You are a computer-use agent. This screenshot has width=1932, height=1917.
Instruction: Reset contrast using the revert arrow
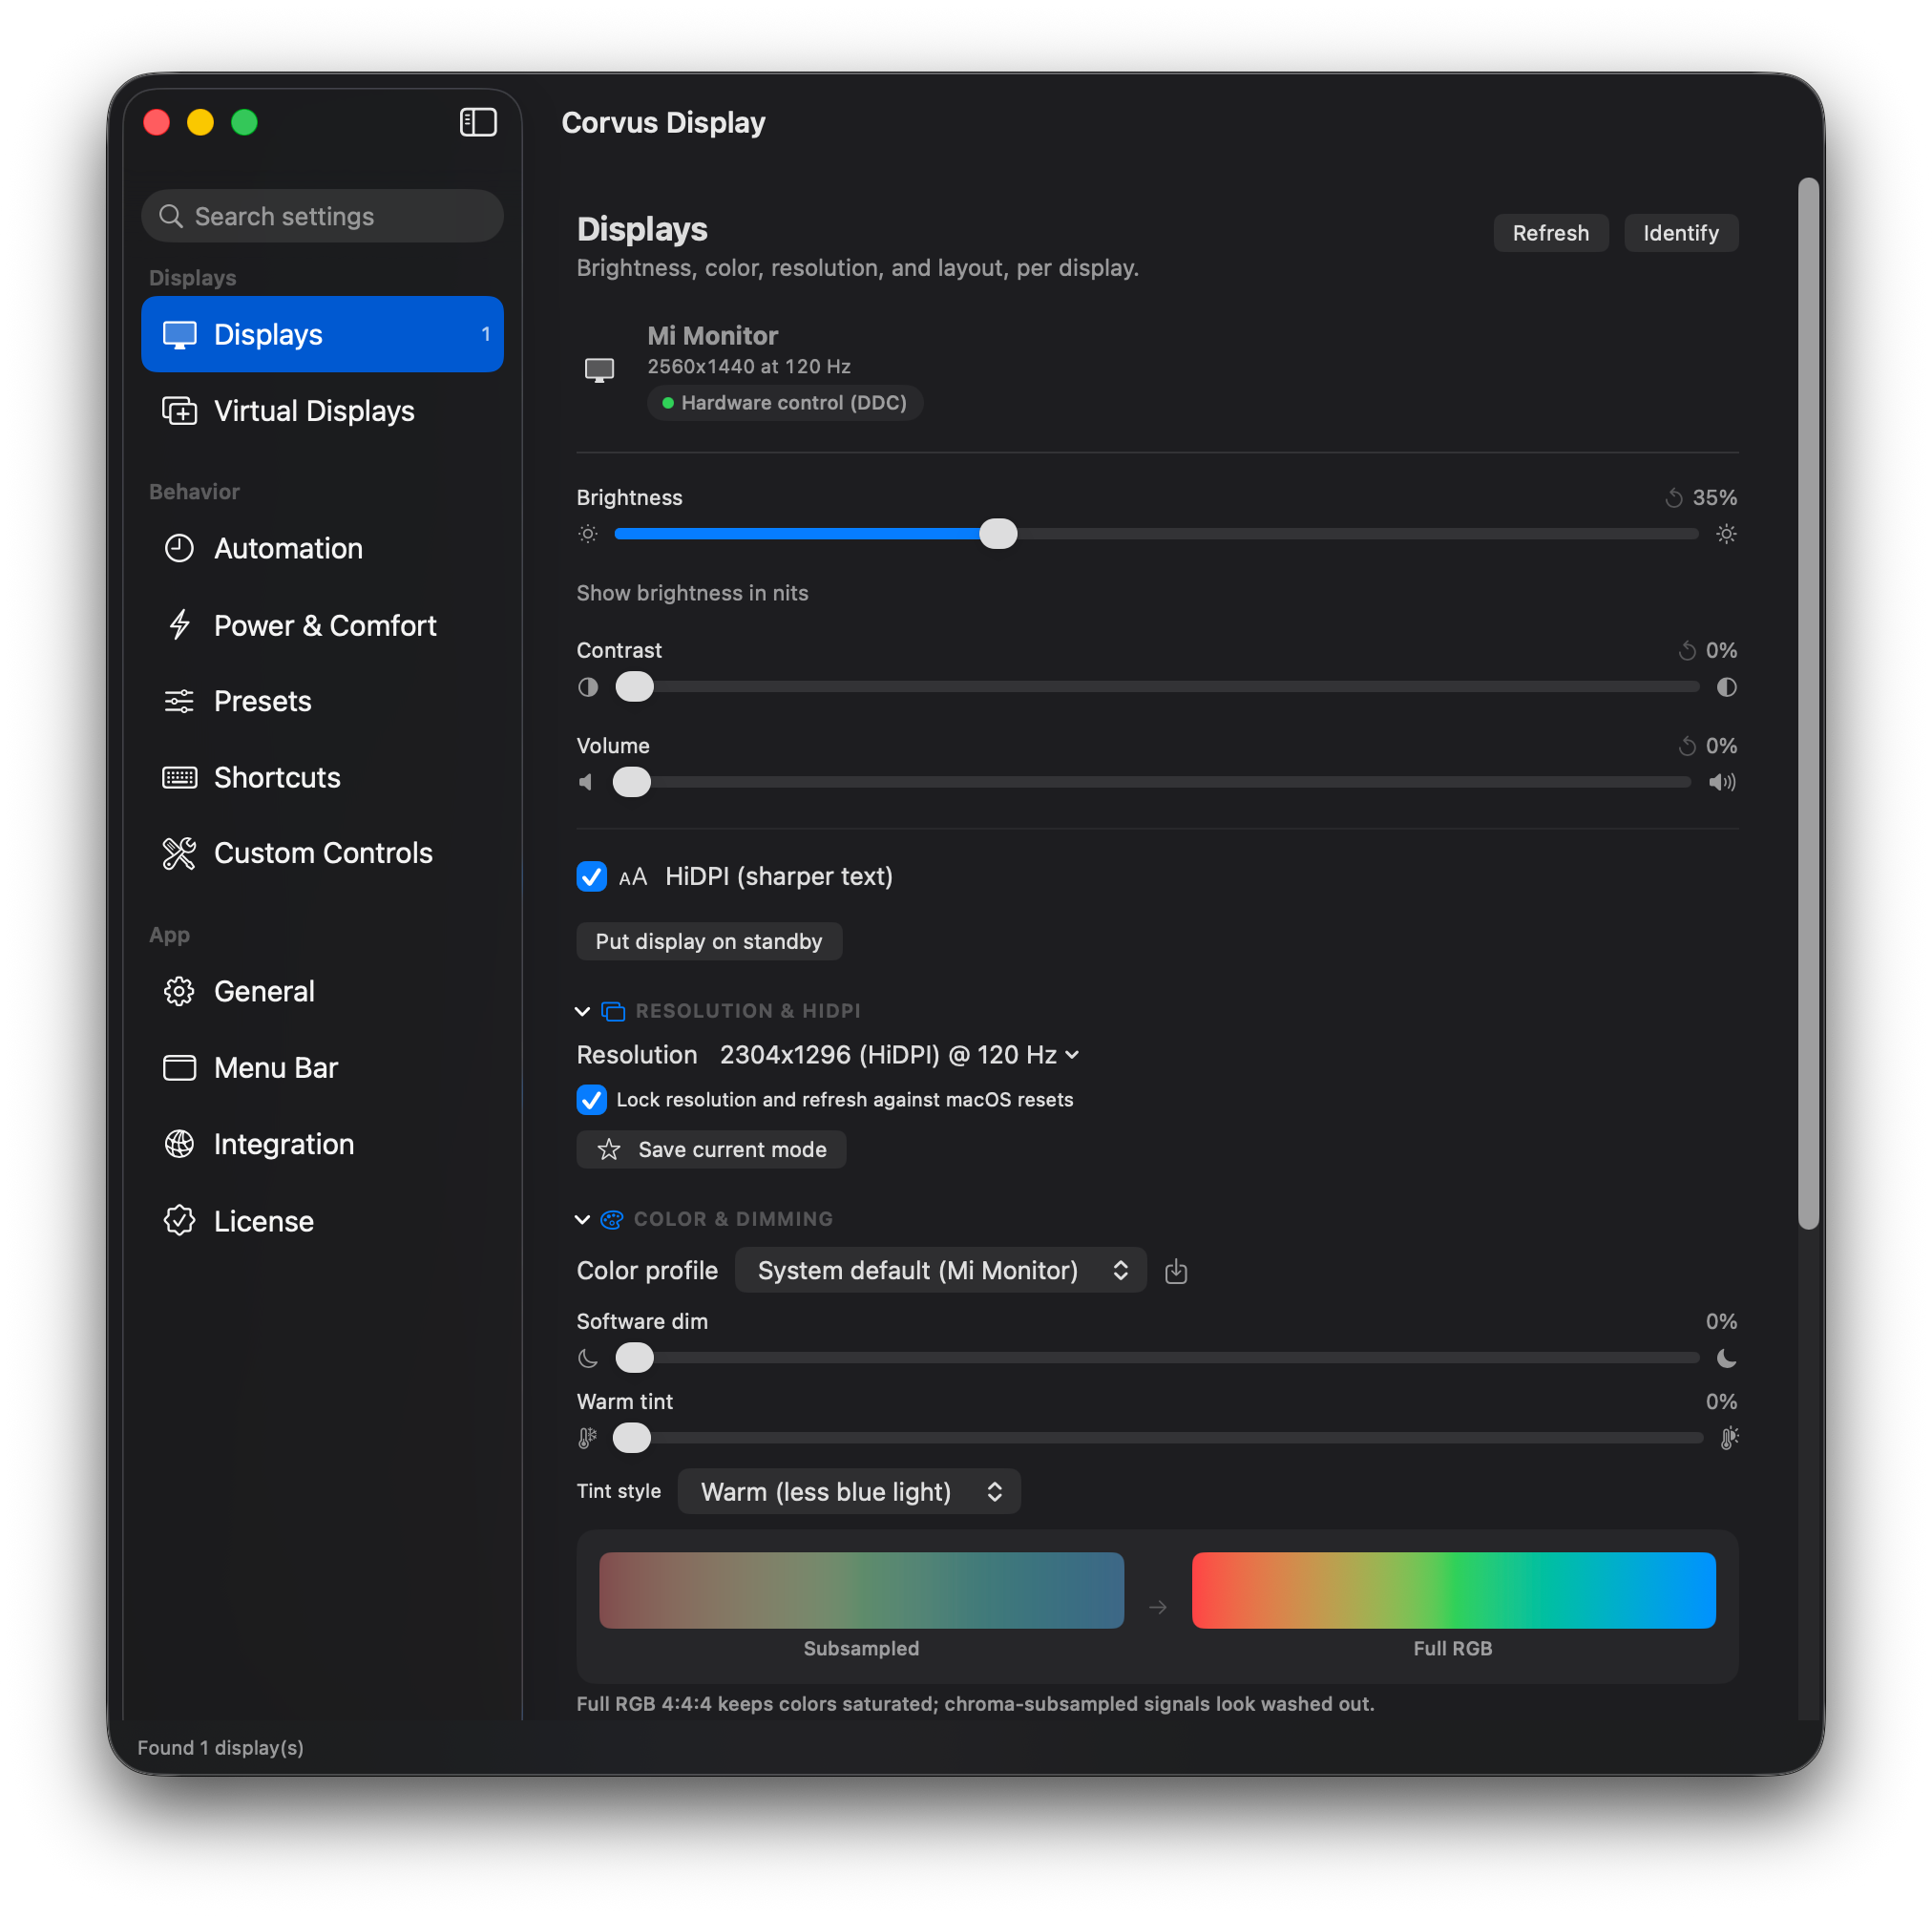[x=1687, y=651]
